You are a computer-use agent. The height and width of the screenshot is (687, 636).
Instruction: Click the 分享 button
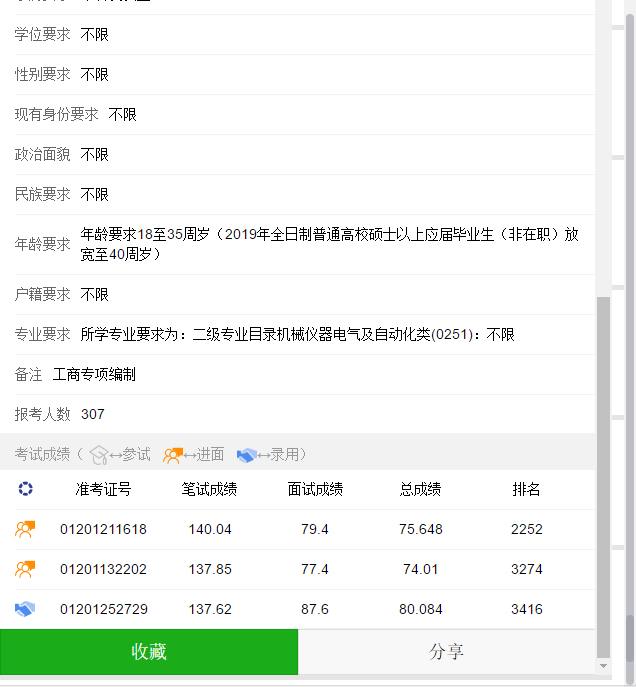pos(446,652)
